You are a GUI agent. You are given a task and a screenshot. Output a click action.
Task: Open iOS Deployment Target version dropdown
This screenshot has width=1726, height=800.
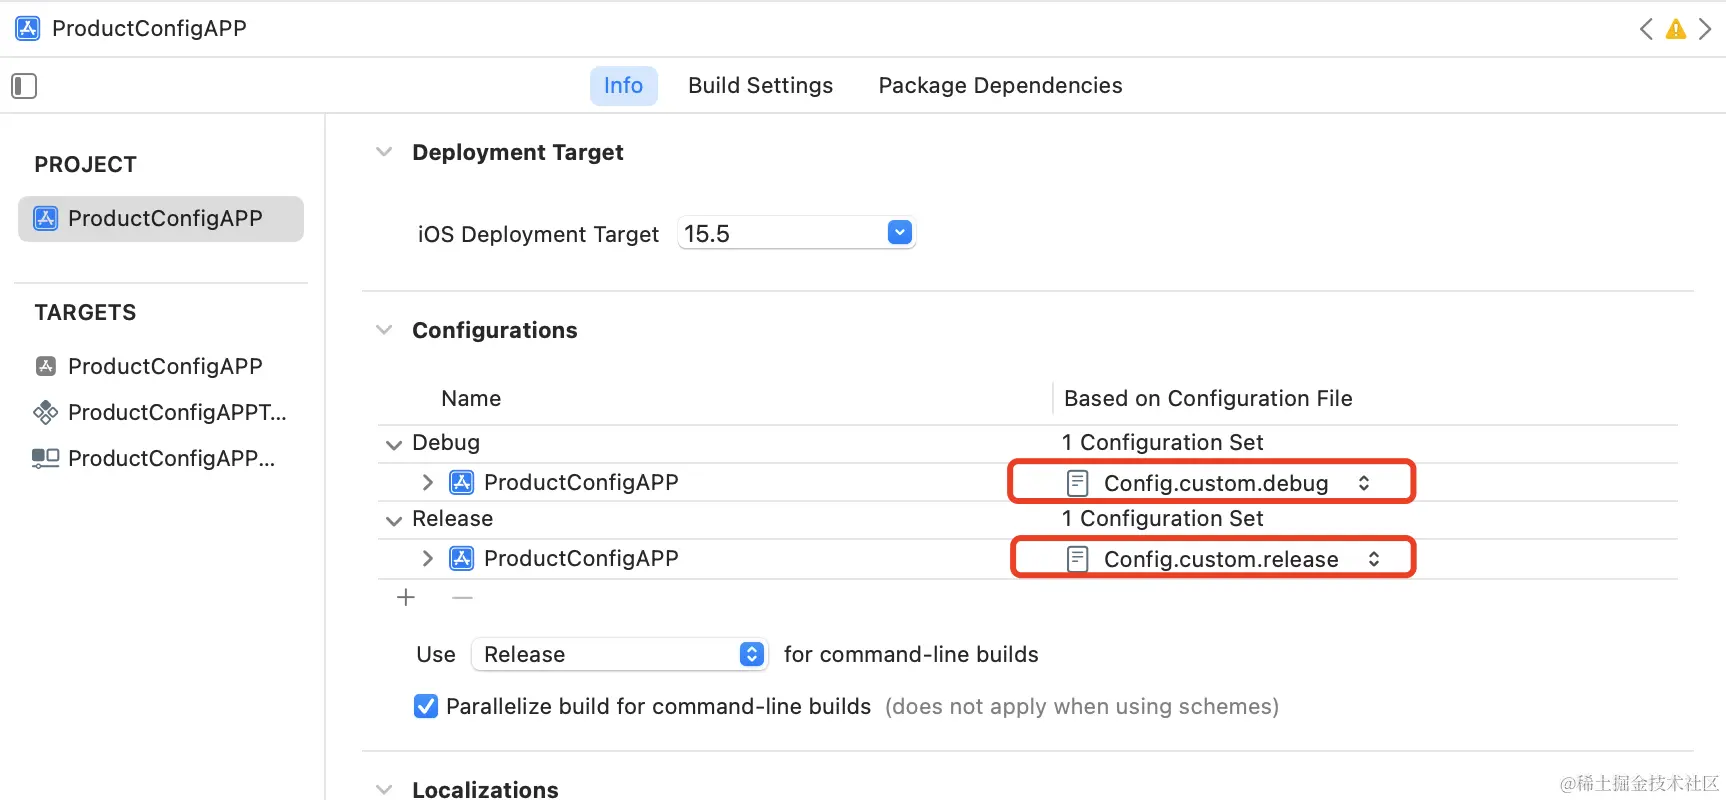click(900, 233)
